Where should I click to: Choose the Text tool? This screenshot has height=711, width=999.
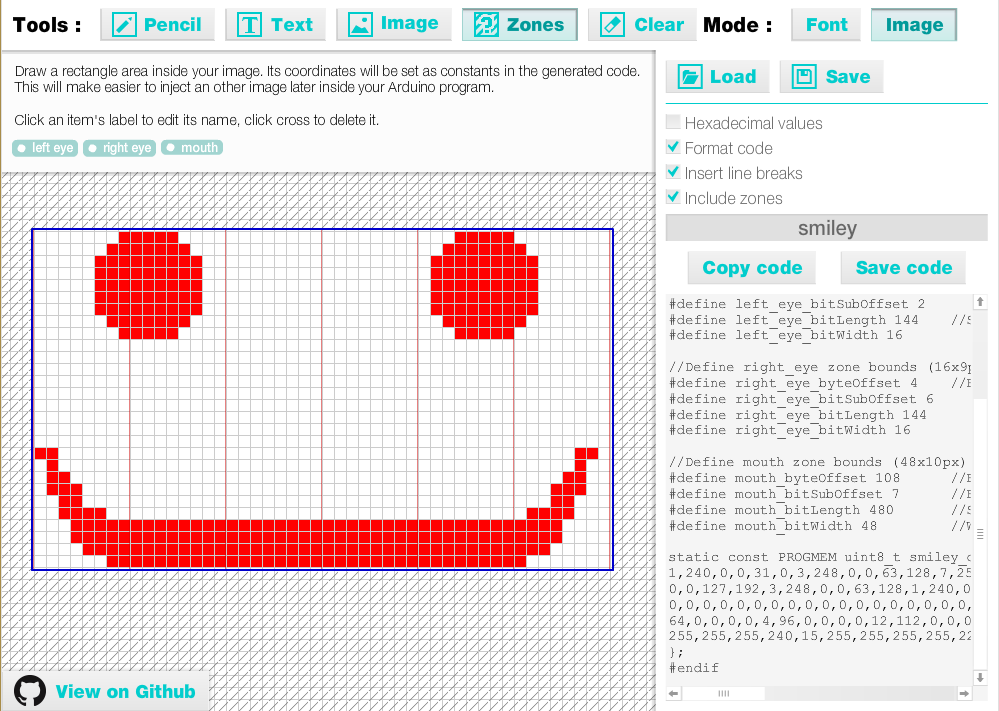[x=276, y=25]
